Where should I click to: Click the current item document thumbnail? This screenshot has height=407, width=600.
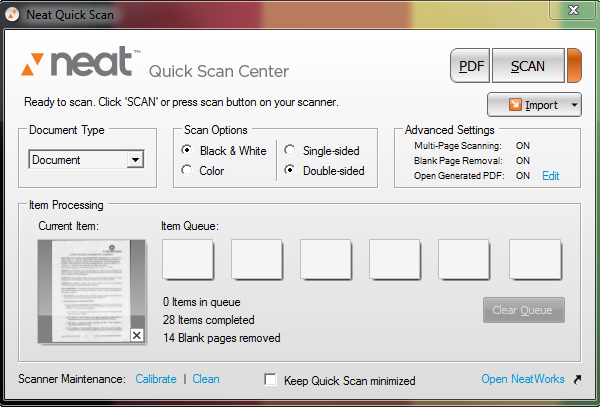pos(91,291)
